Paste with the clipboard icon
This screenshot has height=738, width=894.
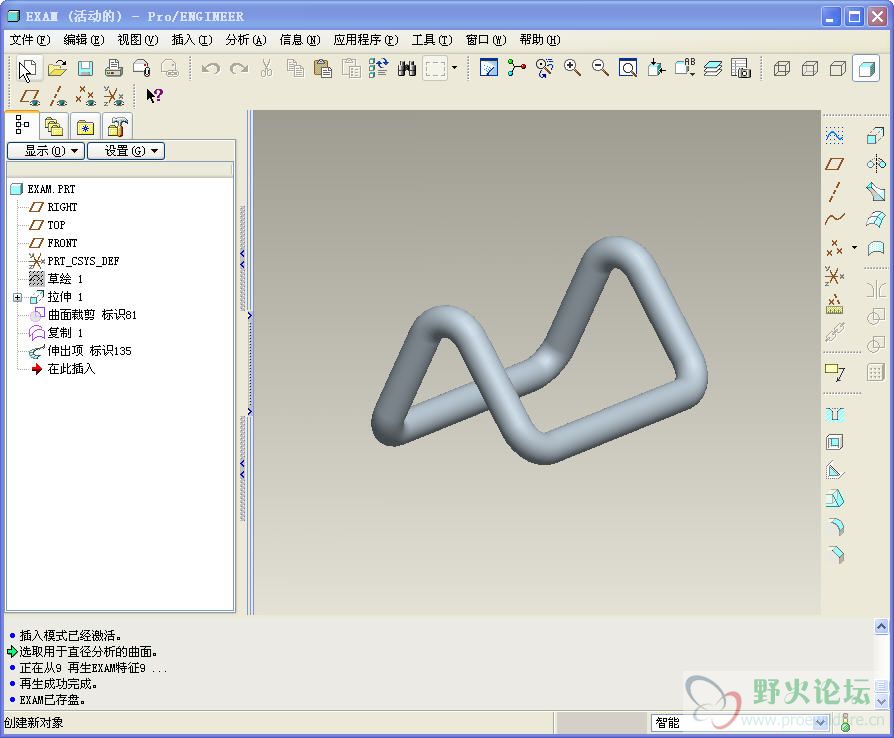(323, 68)
